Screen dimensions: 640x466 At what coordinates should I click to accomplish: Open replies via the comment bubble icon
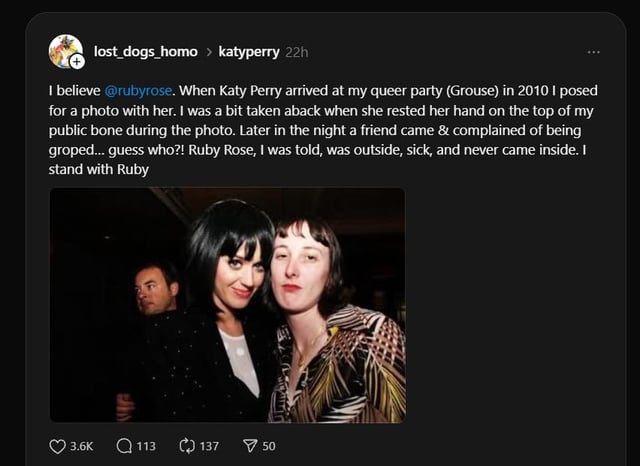point(122,446)
